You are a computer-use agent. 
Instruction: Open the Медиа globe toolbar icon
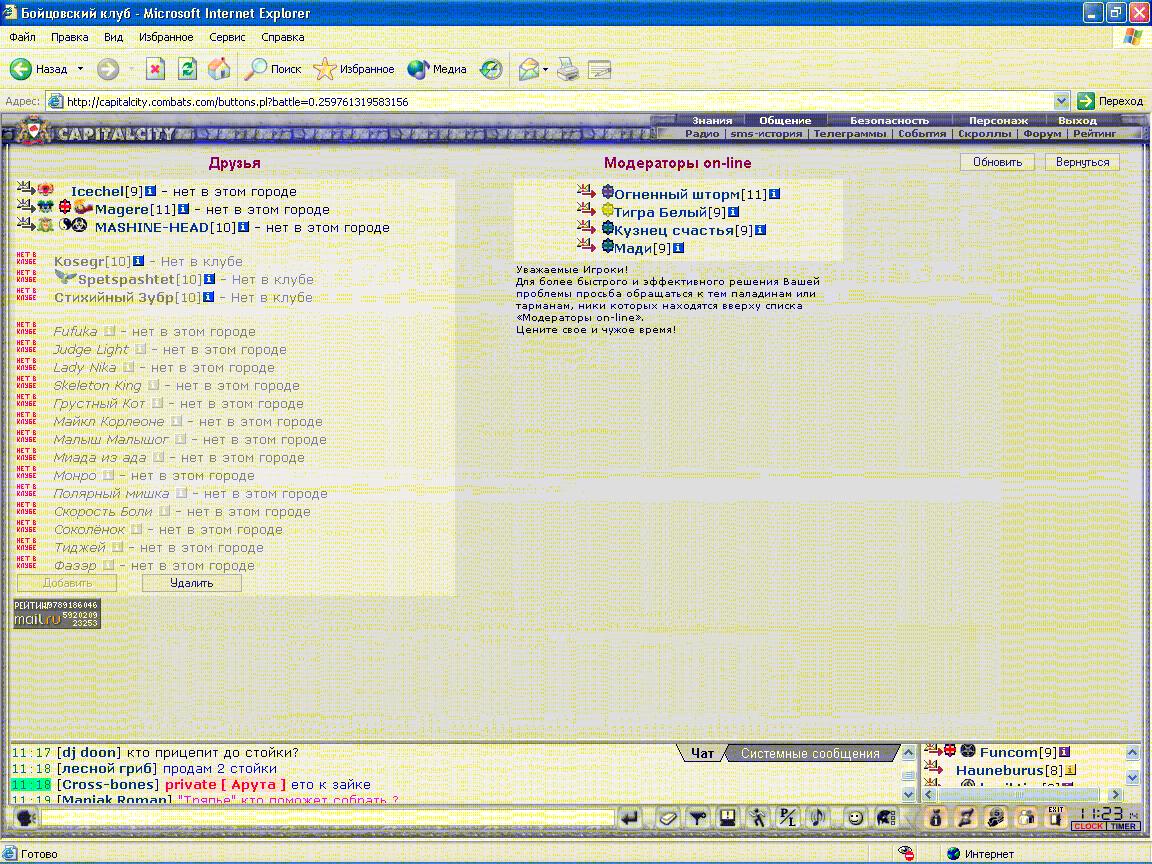(418, 69)
